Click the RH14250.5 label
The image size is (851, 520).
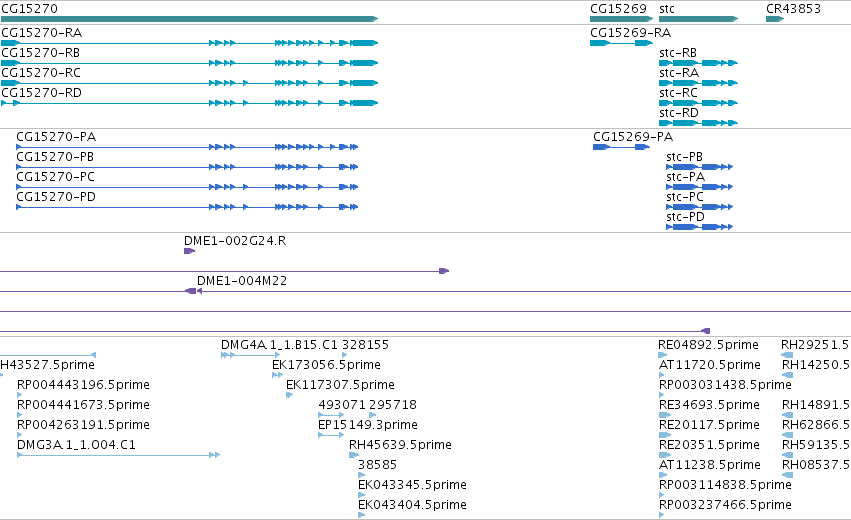[816, 365]
